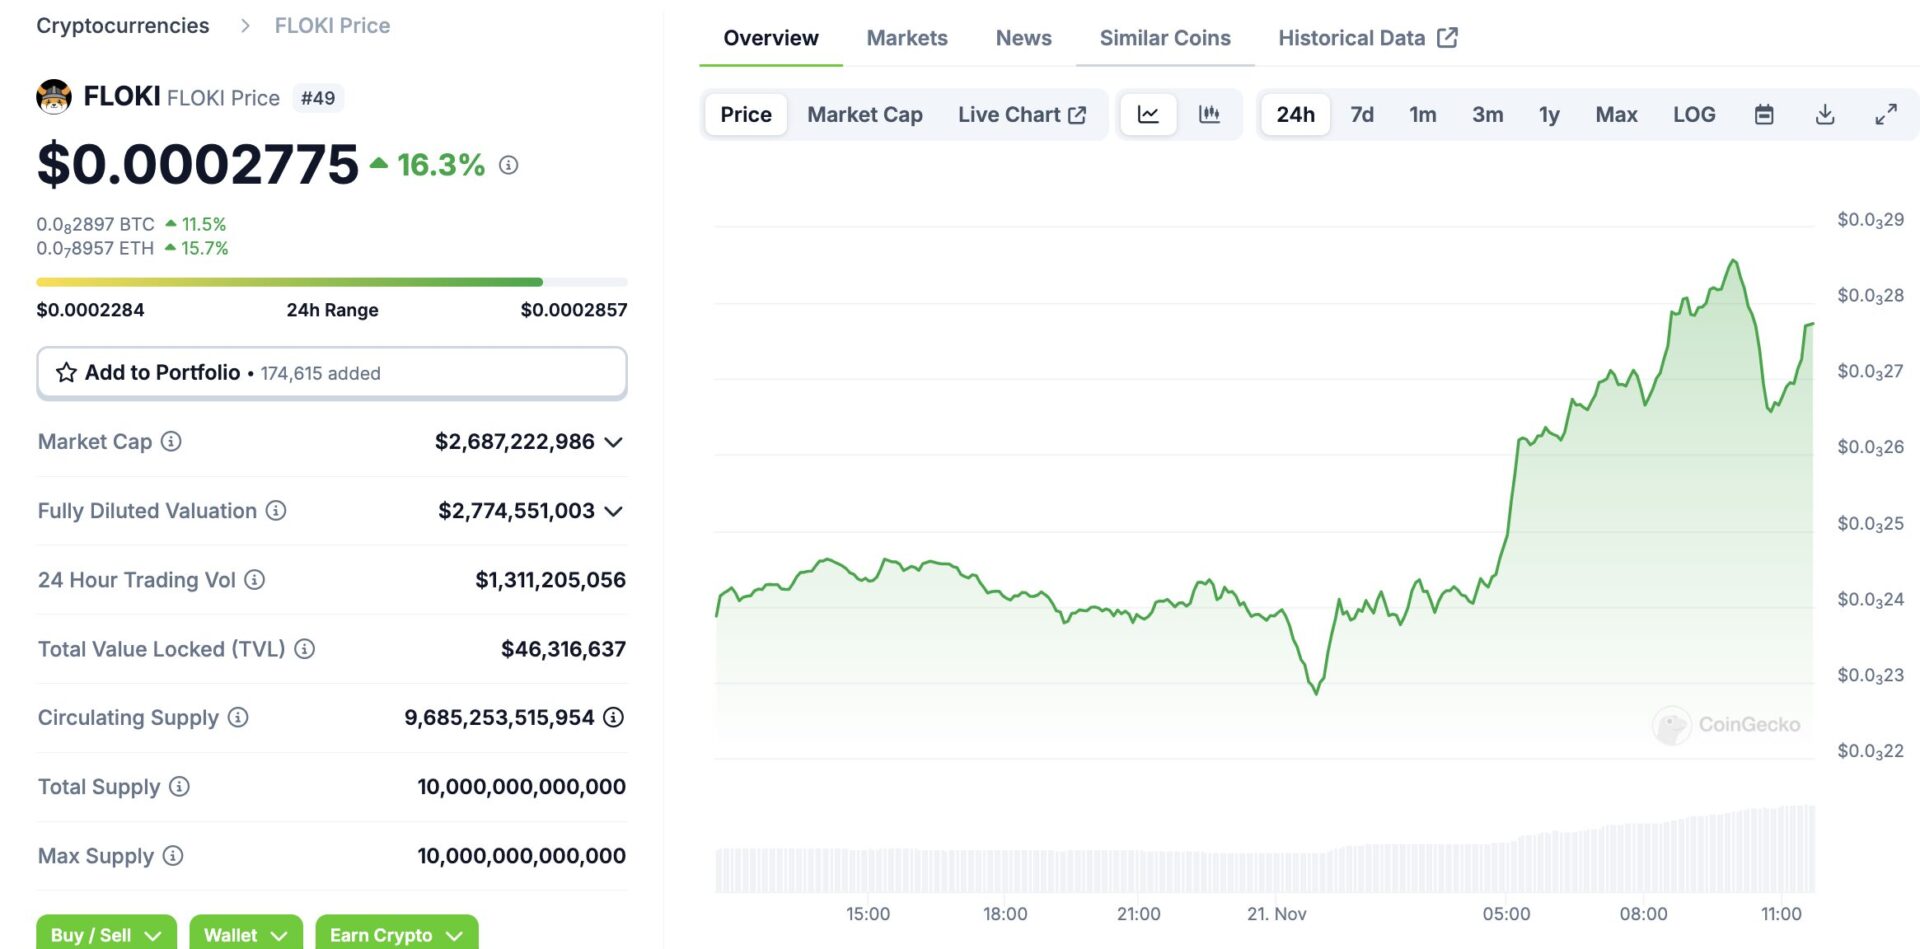This screenshot has height=949, width=1920.
Task: Open the calendar date range icon
Action: click(1764, 115)
